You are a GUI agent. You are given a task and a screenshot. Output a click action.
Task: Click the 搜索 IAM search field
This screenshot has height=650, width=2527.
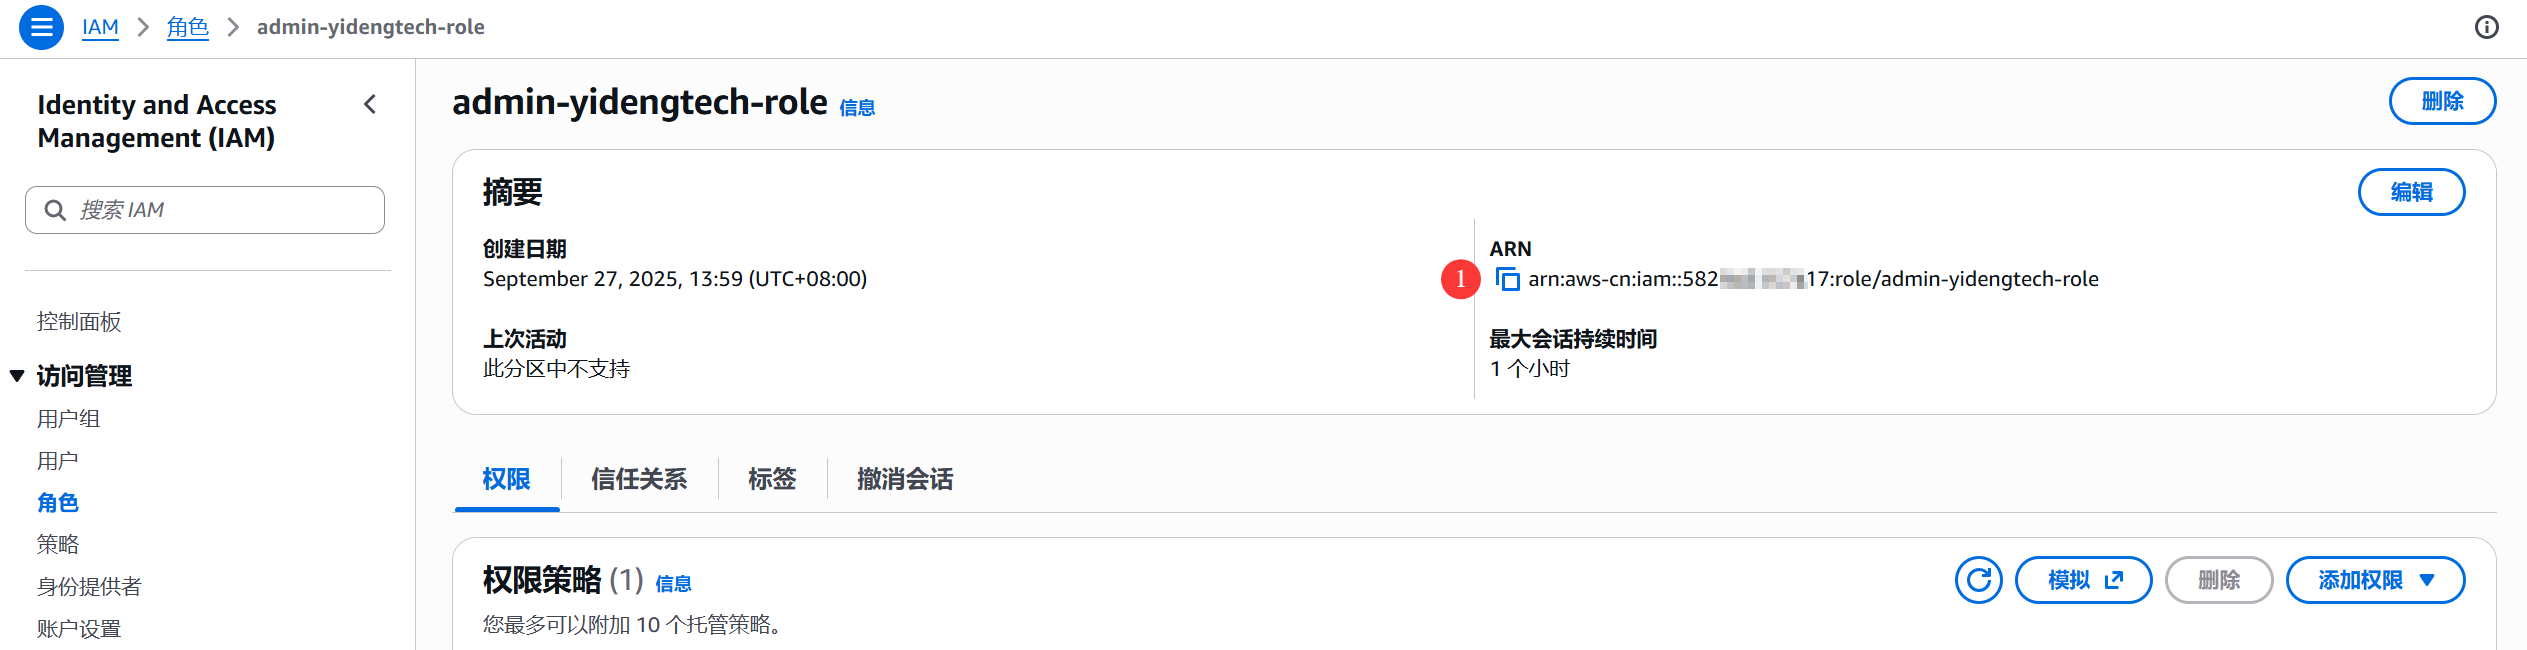(220, 210)
